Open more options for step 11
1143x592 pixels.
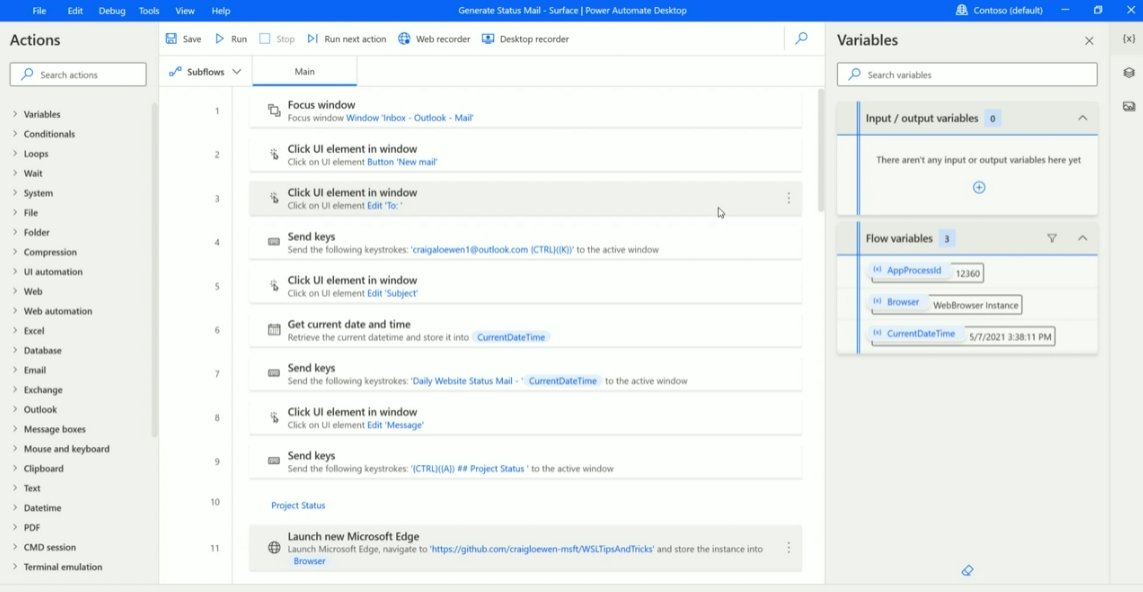click(x=788, y=548)
